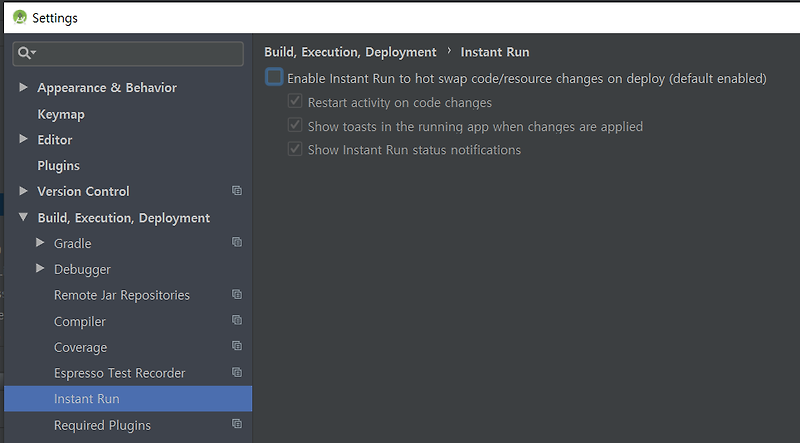This screenshot has width=800, height=443.
Task: Click project-level icon beside Coverage
Action: click(x=237, y=346)
